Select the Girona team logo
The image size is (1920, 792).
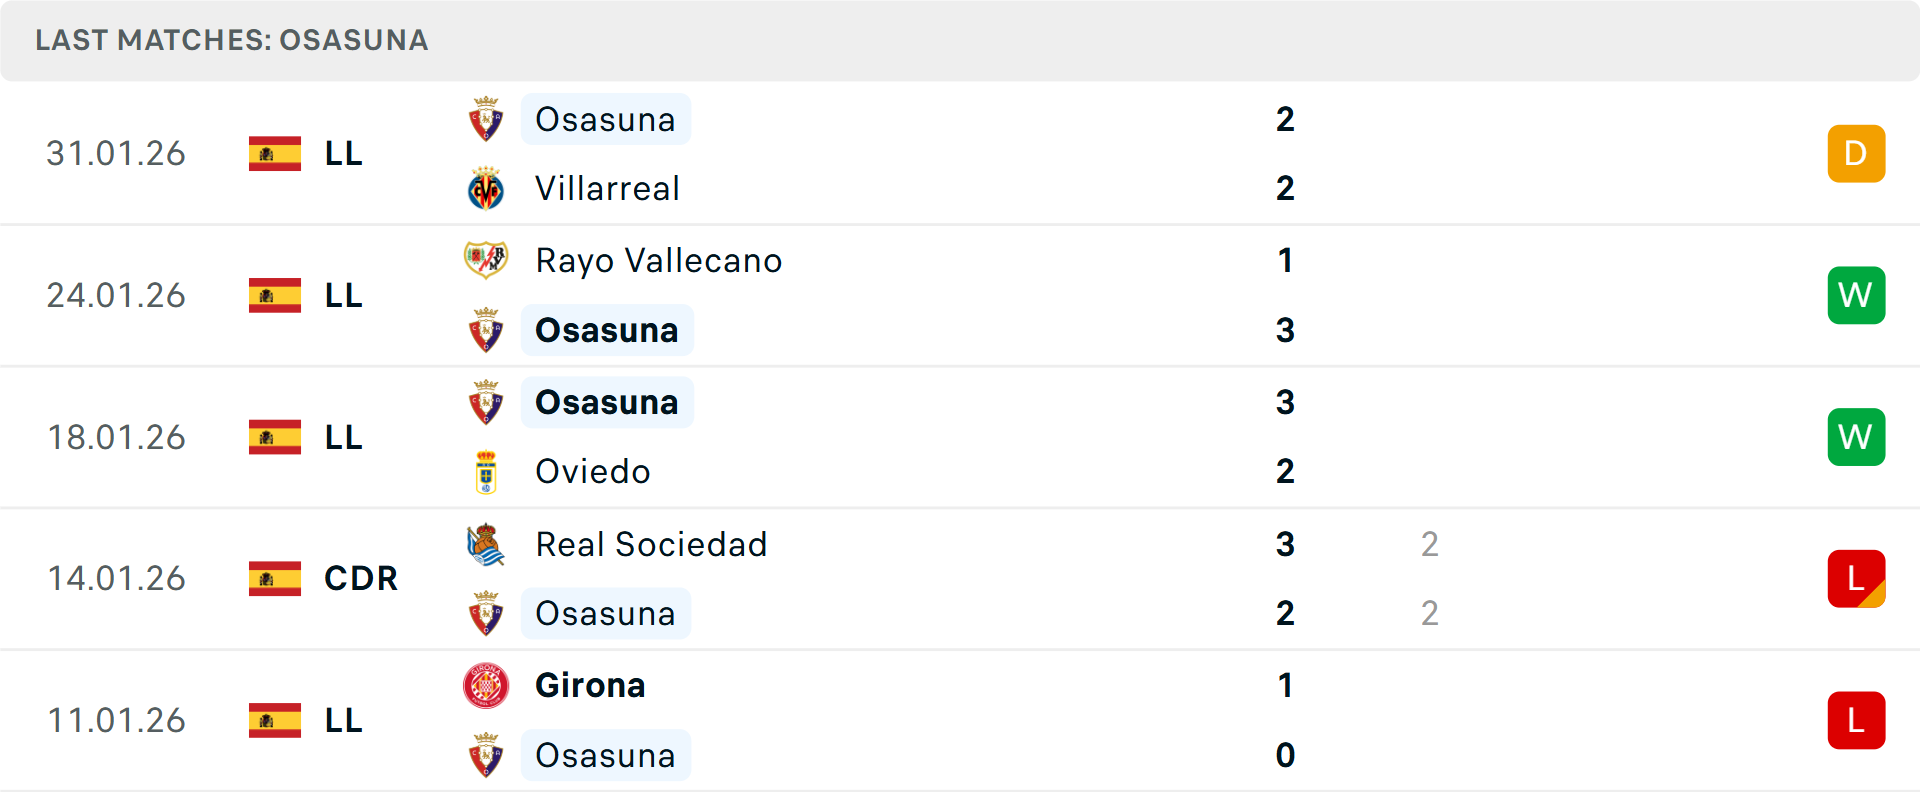(x=486, y=686)
